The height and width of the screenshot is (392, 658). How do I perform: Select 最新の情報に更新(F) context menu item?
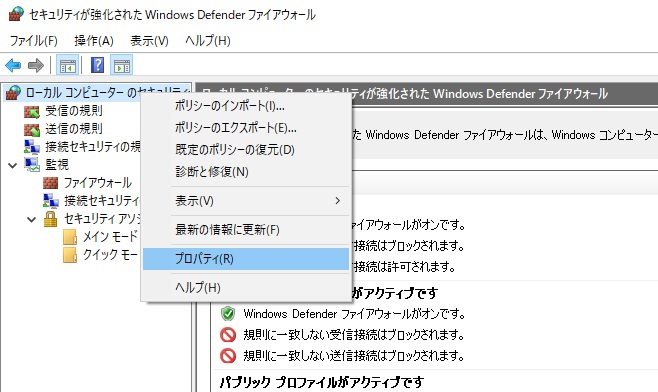coord(246,230)
